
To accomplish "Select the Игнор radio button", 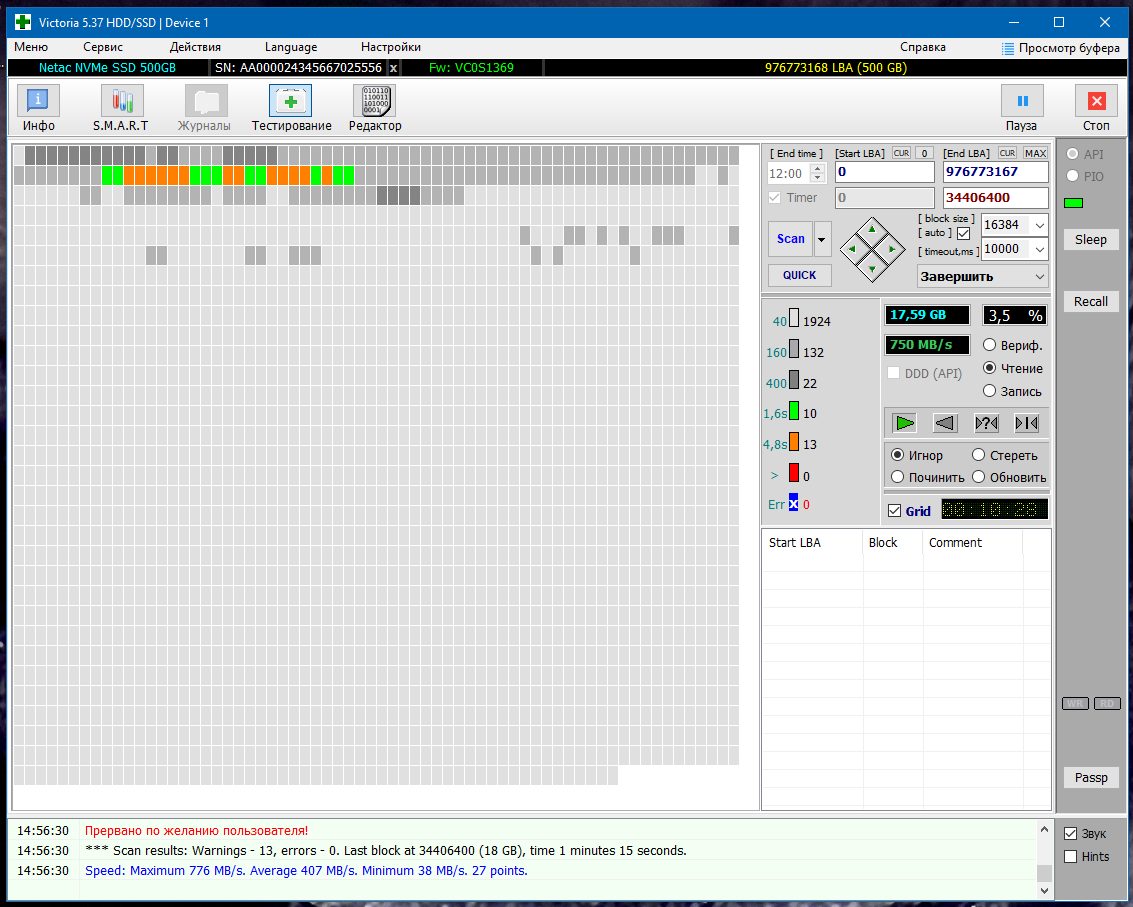I will click(897, 455).
